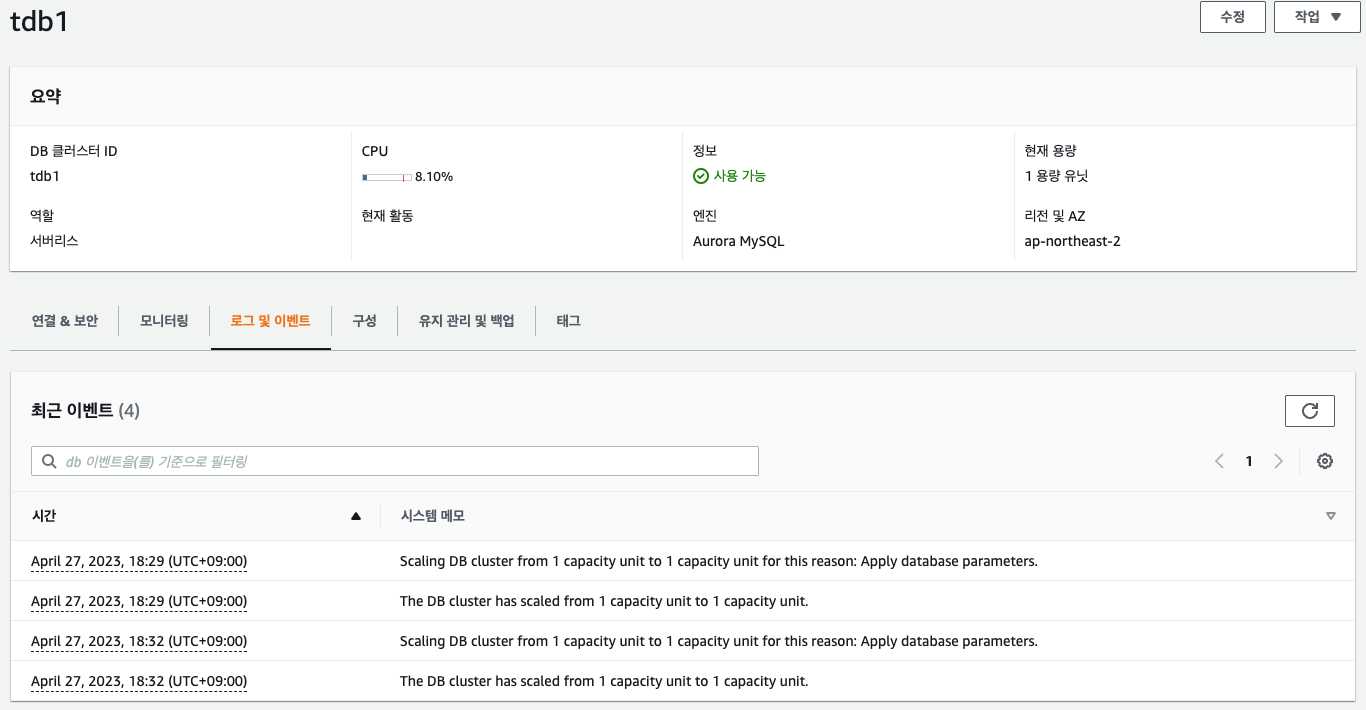
Task: Focus the db event filter field
Action: [395, 461]
